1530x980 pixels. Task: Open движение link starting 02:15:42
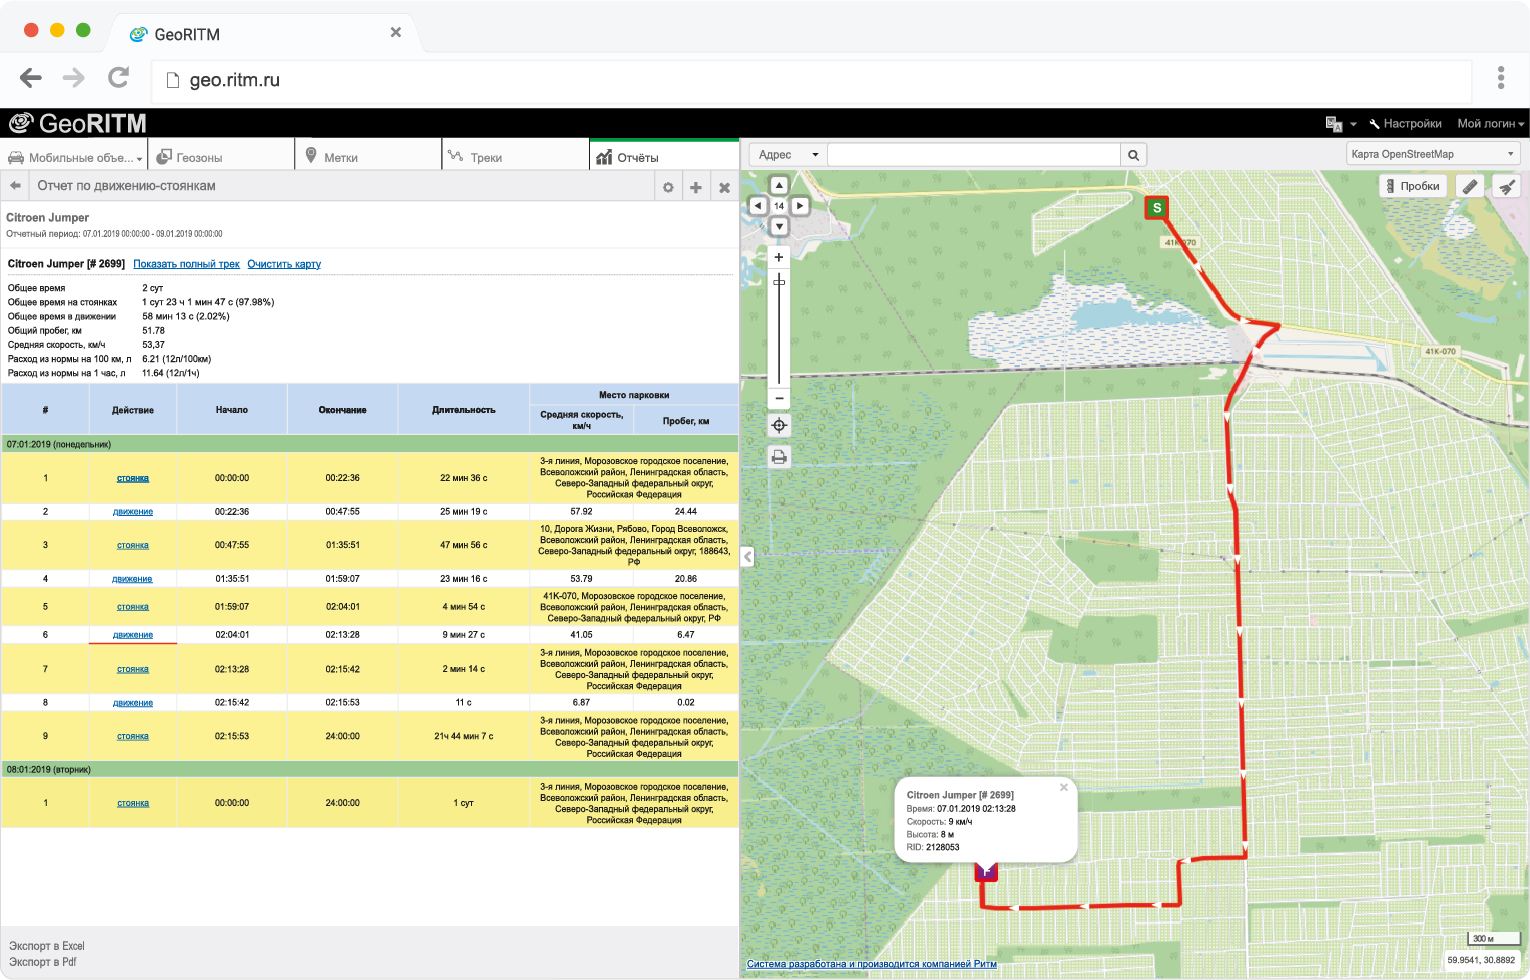point(133,702)
